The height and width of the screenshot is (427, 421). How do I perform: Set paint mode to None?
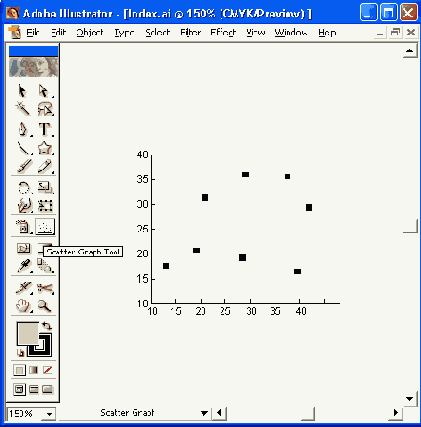[x=48, y=370]
